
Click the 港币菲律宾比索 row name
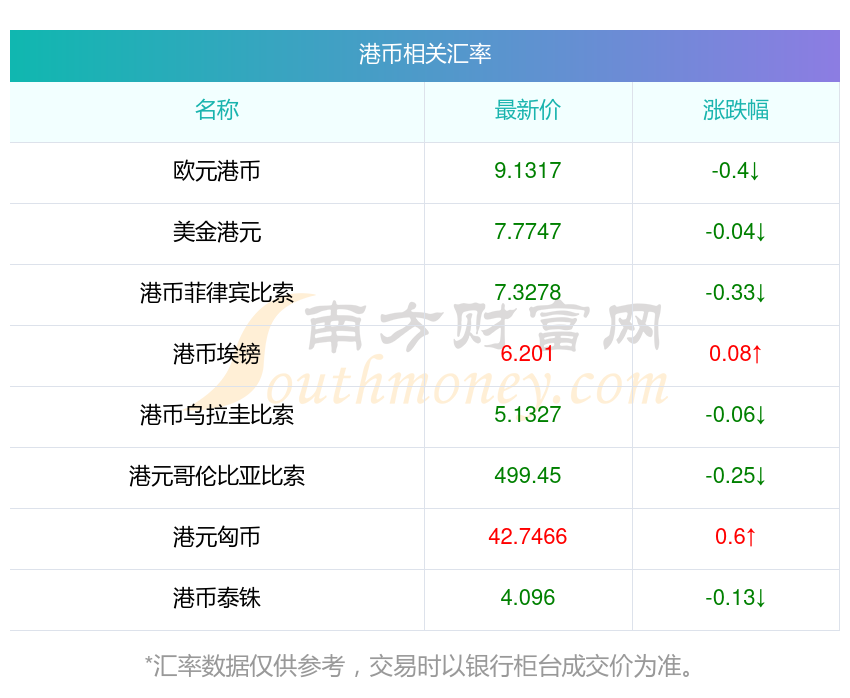coord(217,293)
